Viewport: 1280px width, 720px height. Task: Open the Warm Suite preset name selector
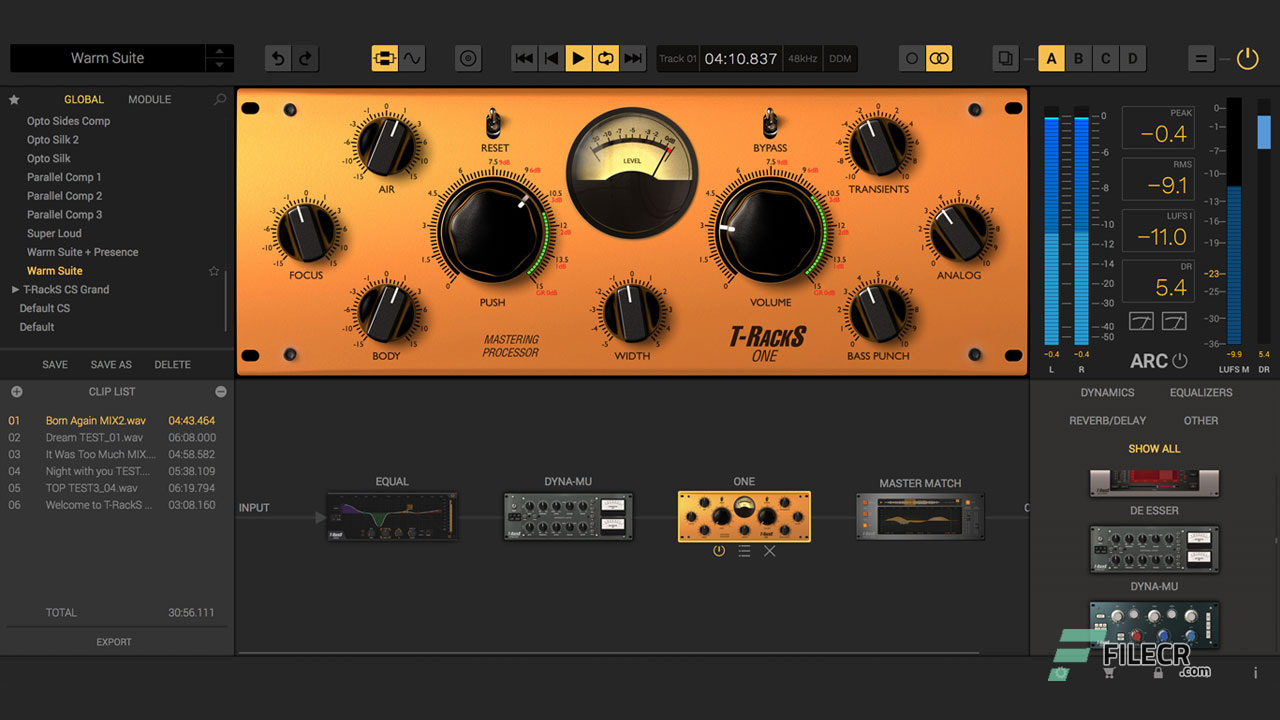(x=107, y=58)
